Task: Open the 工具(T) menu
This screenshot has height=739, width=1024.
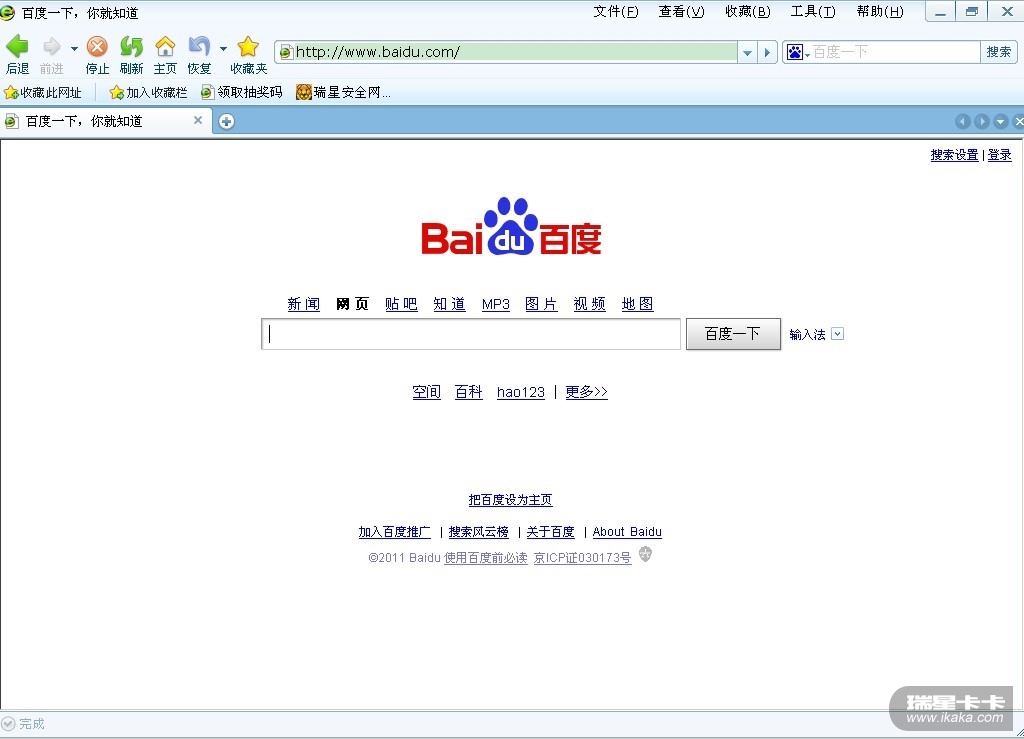Action: 813,12
